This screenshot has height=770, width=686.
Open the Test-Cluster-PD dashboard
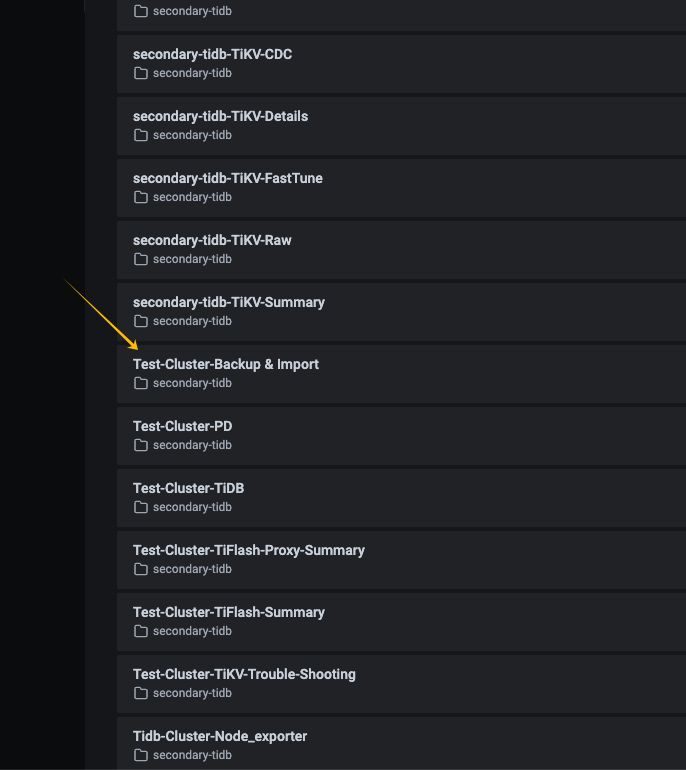182,426
